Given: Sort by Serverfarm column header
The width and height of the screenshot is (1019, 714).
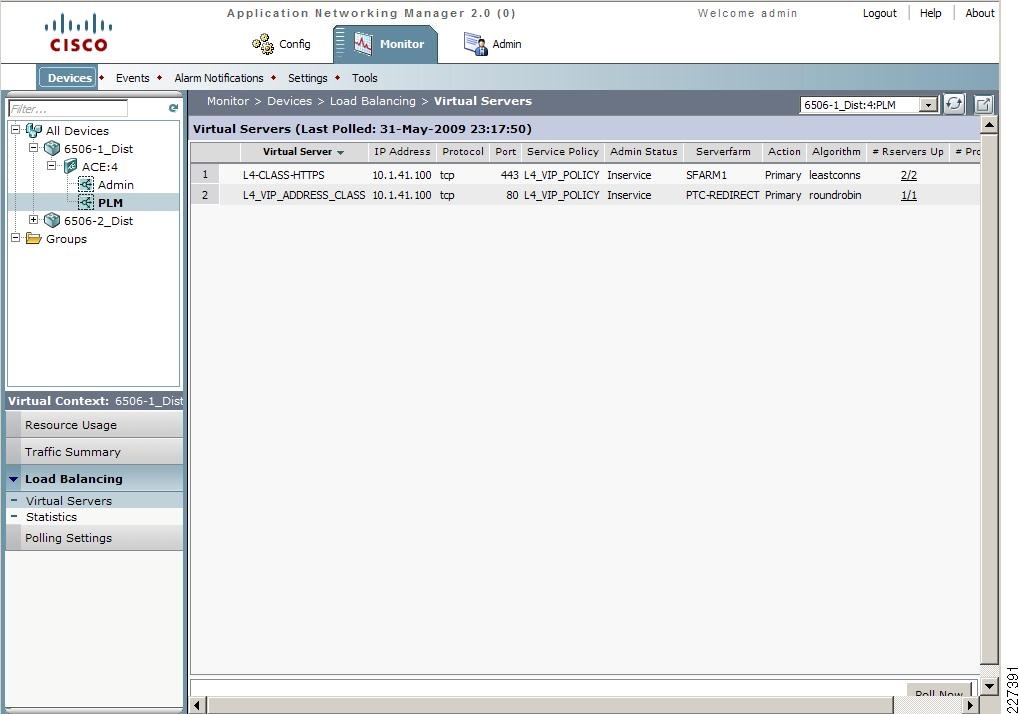Looking at the screenshot, I should 723,151.
